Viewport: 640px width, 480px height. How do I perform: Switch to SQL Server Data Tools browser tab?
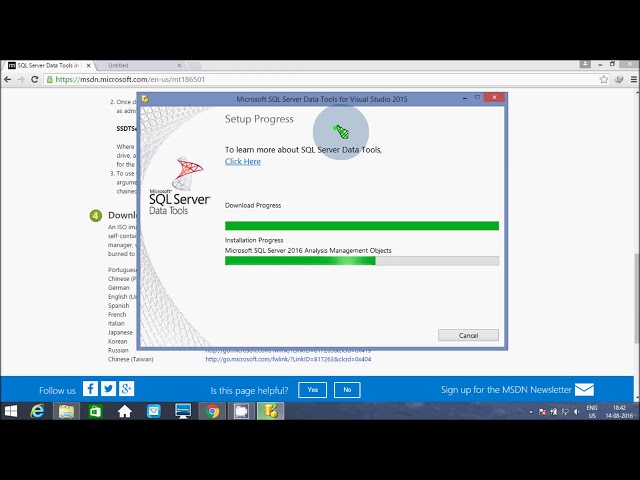pyautogui.click(x=48, y=65)
